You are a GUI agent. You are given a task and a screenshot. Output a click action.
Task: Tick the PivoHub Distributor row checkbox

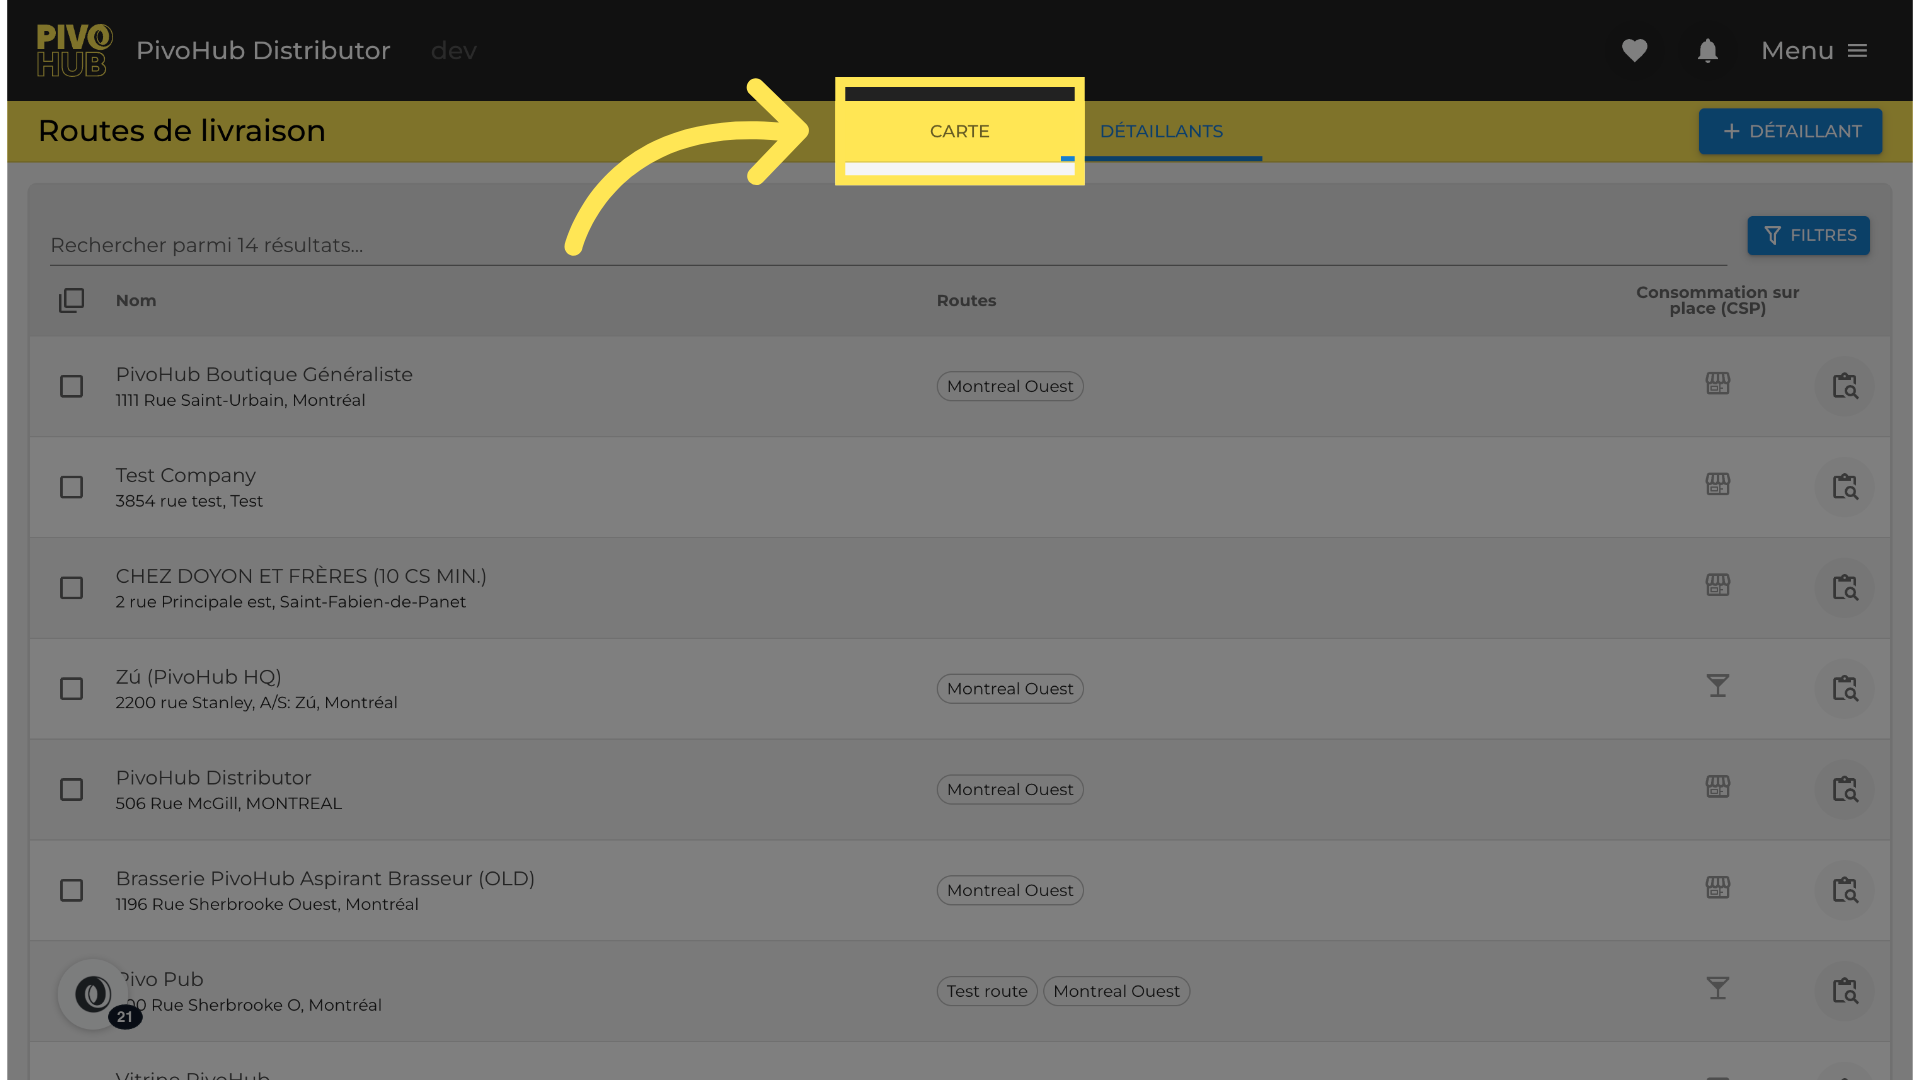[71, 790]
